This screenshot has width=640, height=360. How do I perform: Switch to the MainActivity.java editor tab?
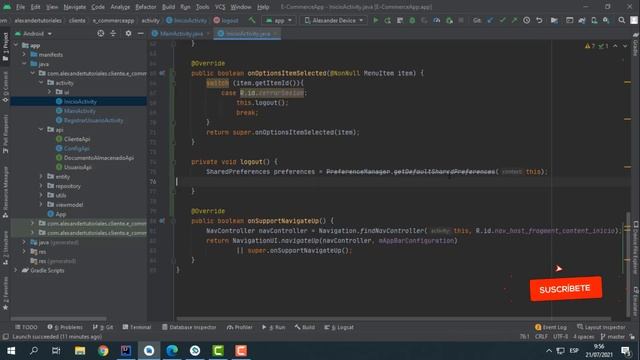[x=181, y=34]
